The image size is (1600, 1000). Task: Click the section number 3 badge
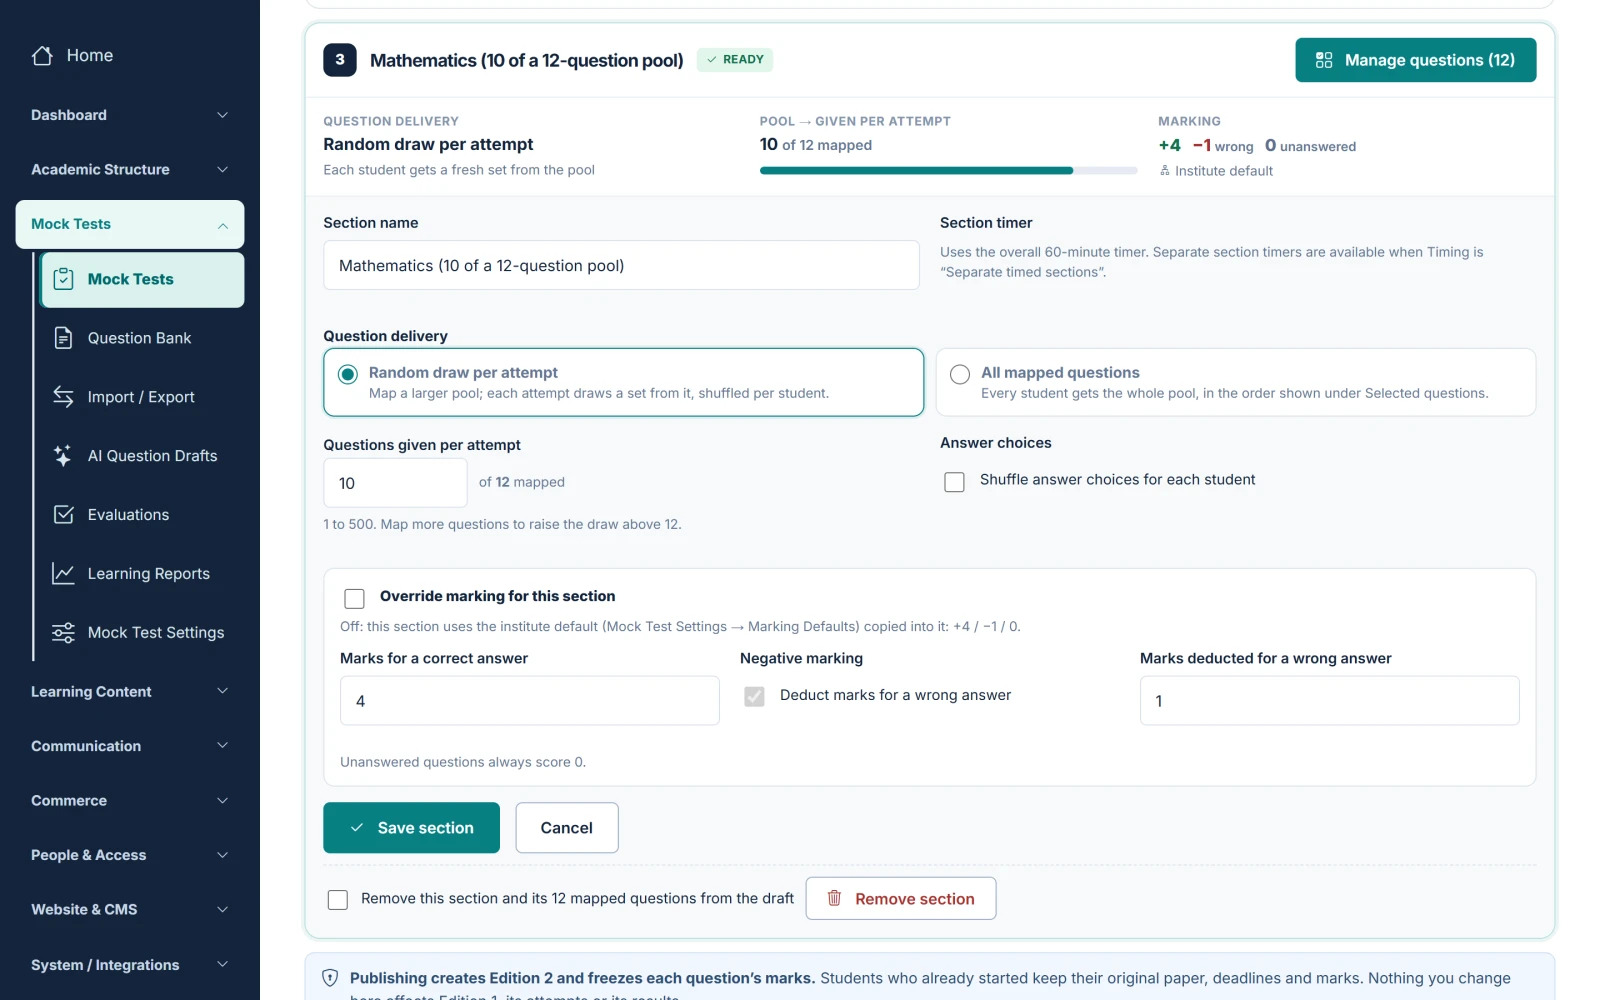[340, 60]
